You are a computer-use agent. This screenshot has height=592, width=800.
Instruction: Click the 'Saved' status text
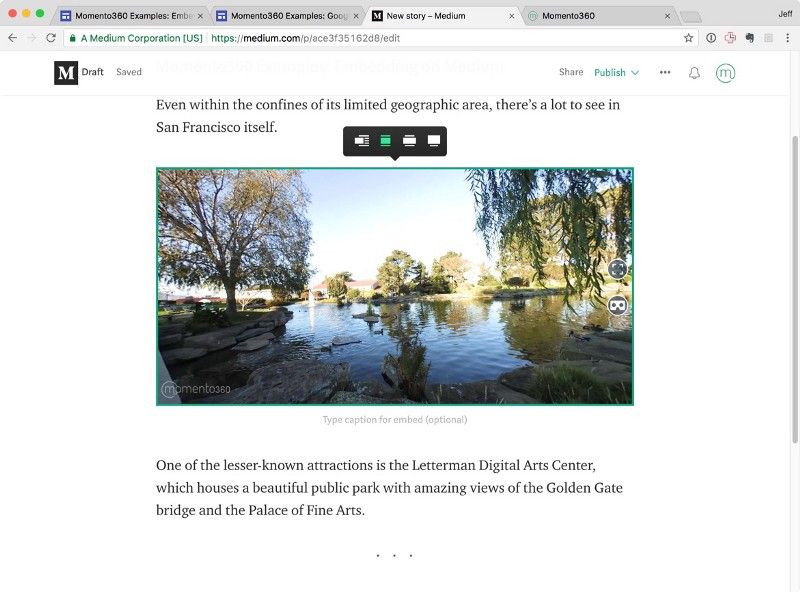(129, 72)
